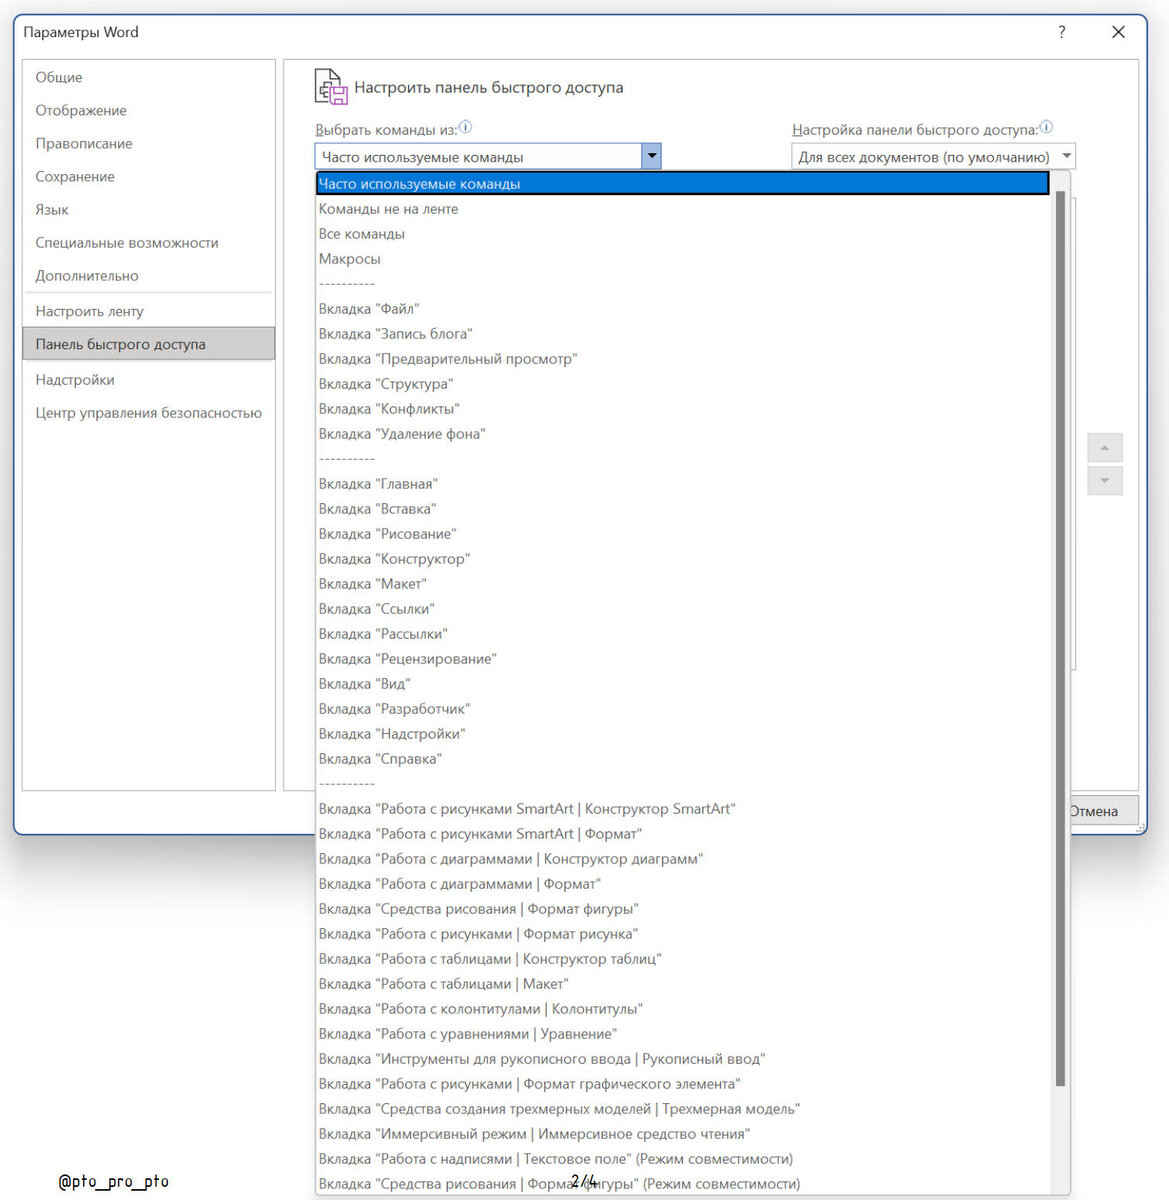Choose Вкладка "Главная" option
Viewport: 1169px width, 1200px height.
pyautogui.click(x=684, y=484)
